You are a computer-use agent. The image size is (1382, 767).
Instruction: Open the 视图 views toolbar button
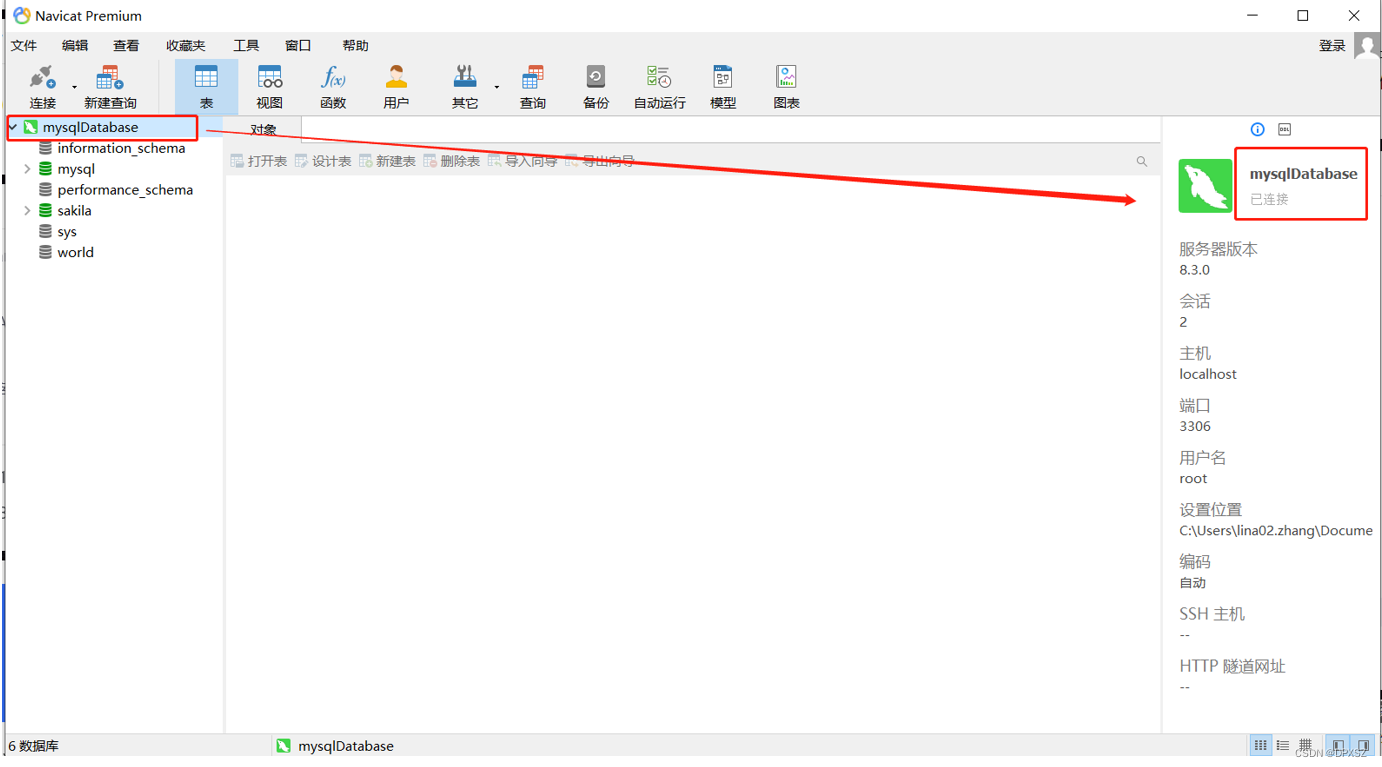269,87
